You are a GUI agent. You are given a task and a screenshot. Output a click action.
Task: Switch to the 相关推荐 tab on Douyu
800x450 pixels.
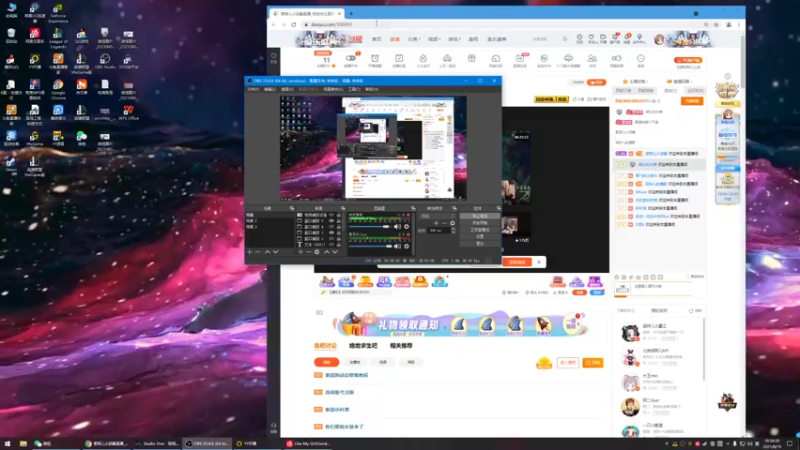pos(401,345)
